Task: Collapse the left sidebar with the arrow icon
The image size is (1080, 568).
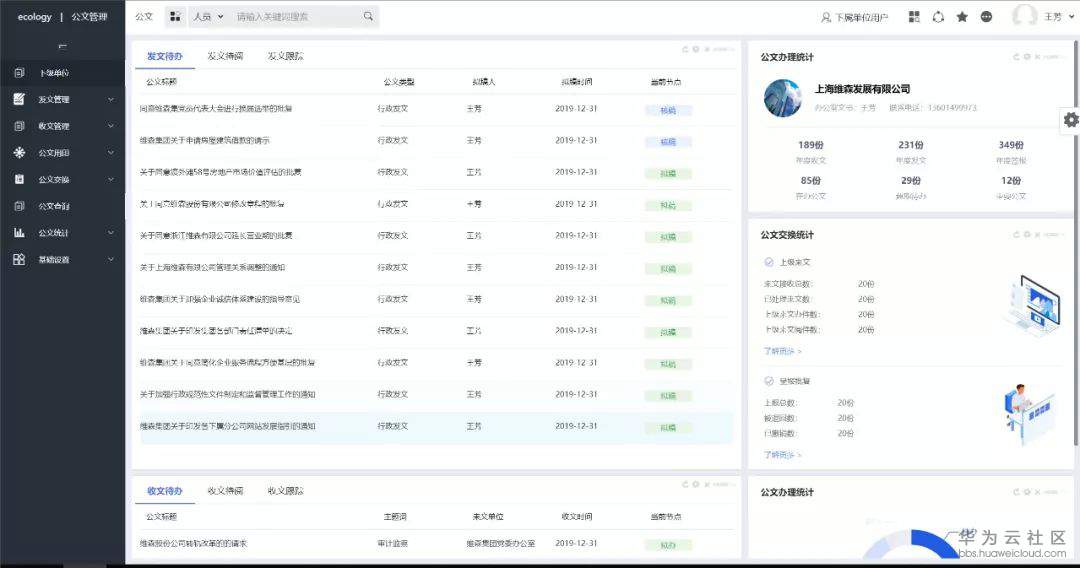Action: point(62,46)
